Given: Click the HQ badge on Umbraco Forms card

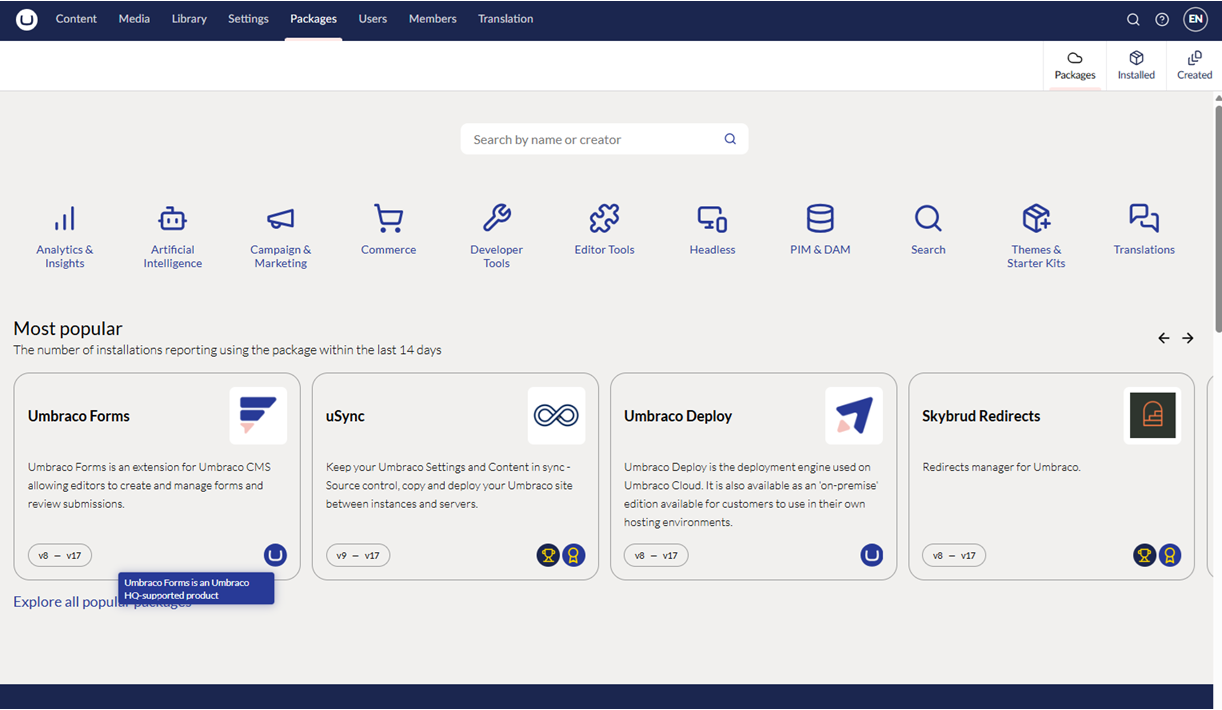Looking at the screenshot, I should pyautogui.click(x=275, y=555).
